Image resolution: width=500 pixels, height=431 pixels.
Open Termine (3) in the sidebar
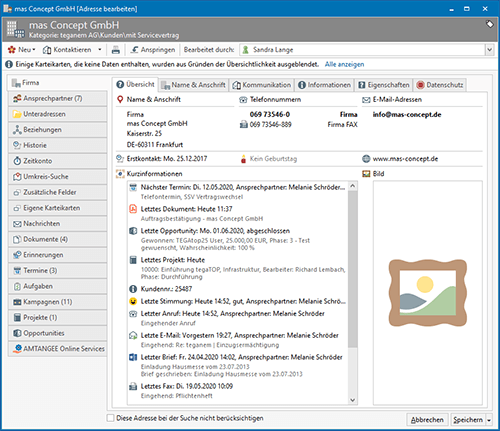pos(57,271)
